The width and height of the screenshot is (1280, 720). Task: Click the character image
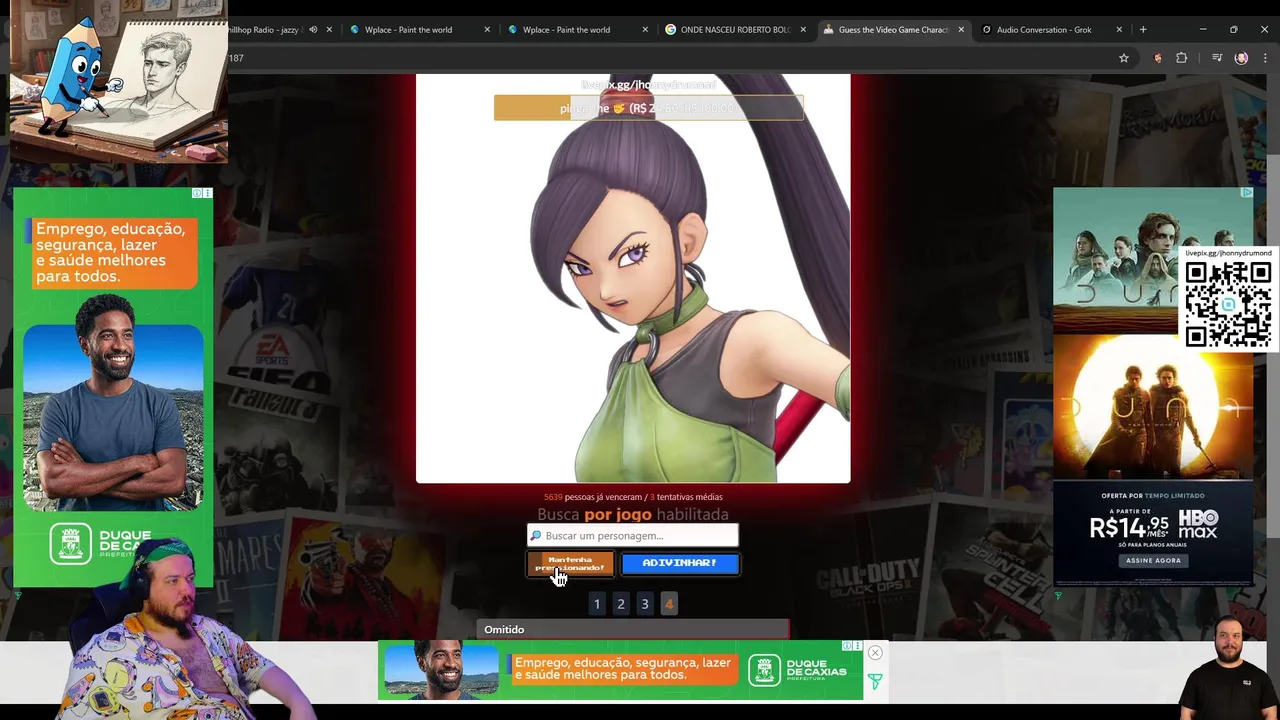tap(633, 279)
